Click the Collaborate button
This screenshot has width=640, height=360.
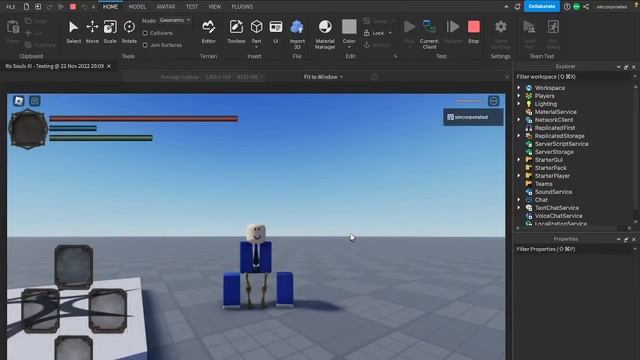542,7
